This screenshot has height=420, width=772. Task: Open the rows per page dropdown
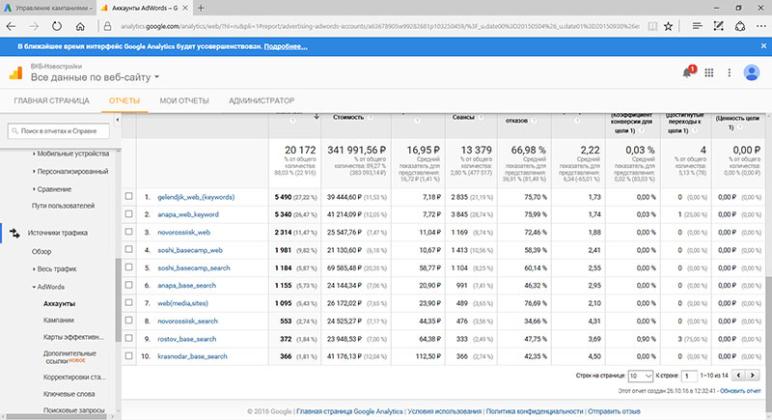(x=640, y=376)
